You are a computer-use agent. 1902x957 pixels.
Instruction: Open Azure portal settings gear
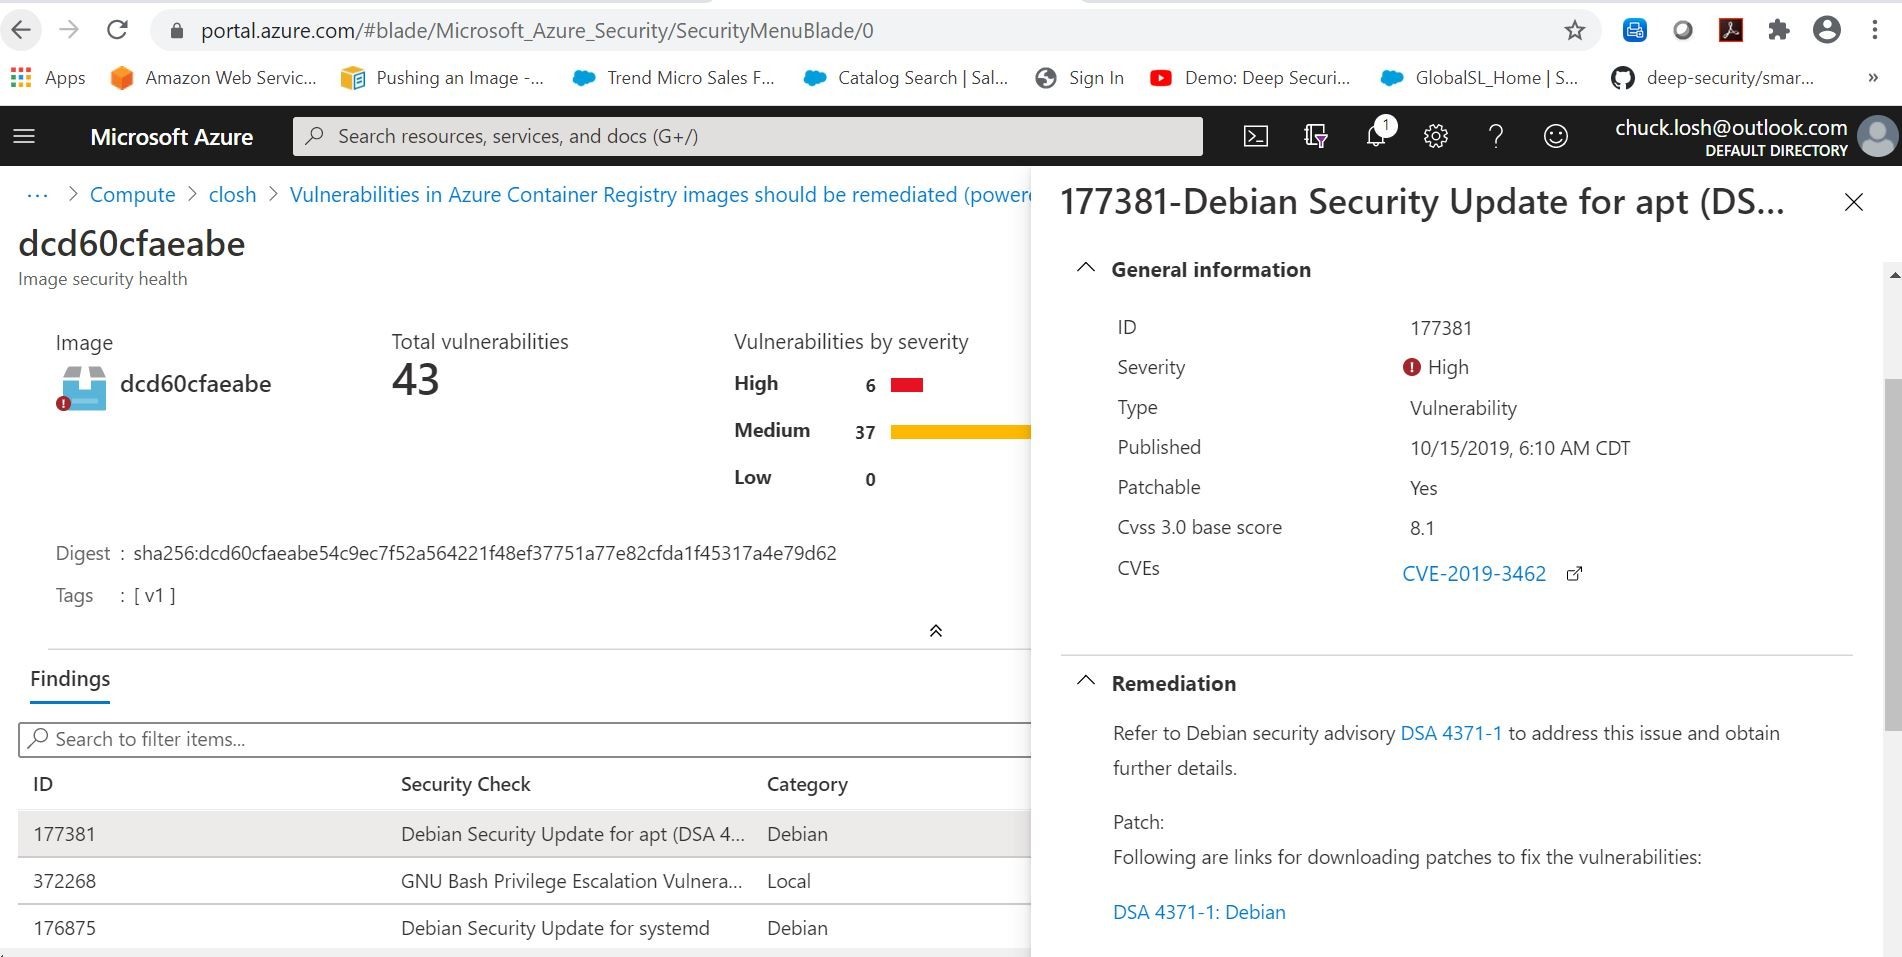[x=1436, y=136]
